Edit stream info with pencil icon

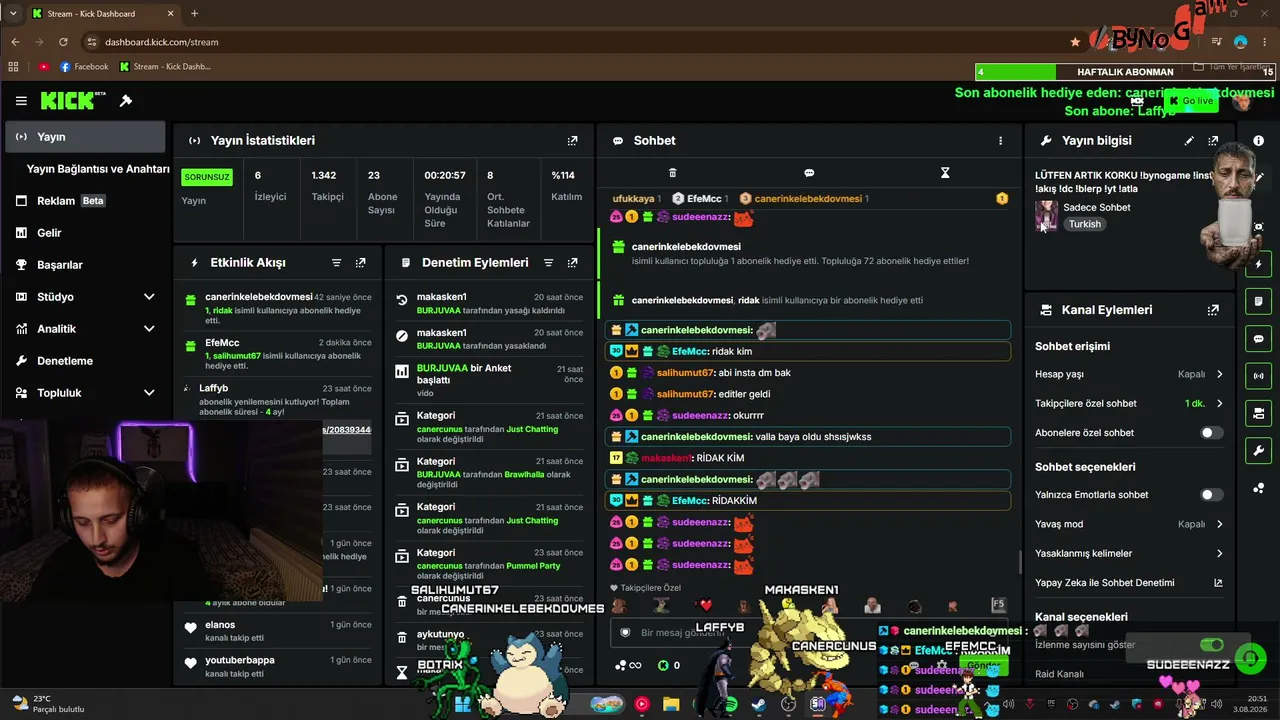pyautogui.click(x=1189, y=141)
